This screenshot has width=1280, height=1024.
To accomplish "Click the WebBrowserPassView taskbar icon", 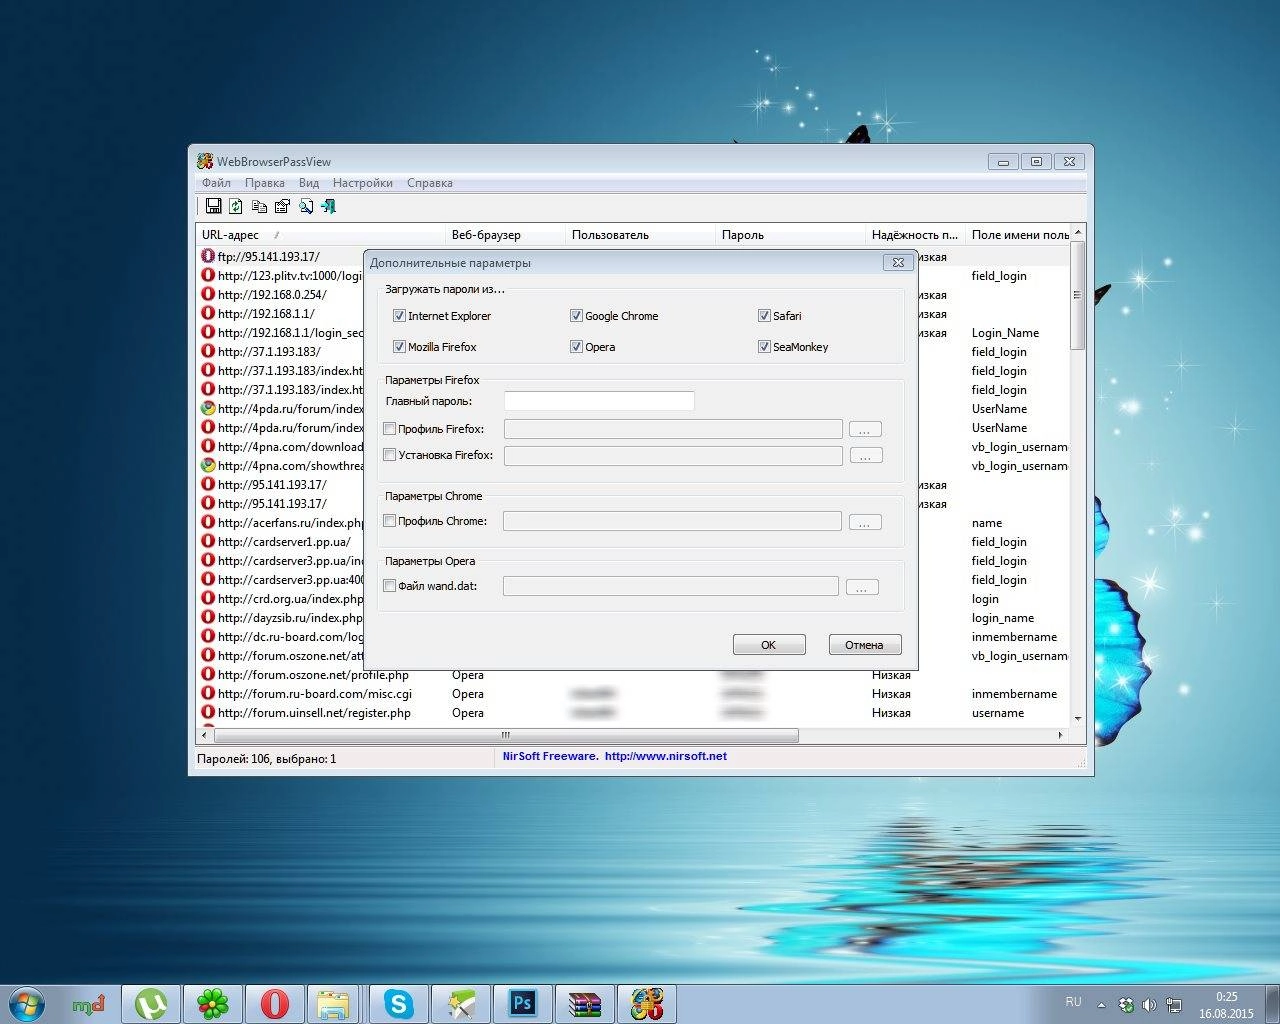I will click(x=646, y=1004).
